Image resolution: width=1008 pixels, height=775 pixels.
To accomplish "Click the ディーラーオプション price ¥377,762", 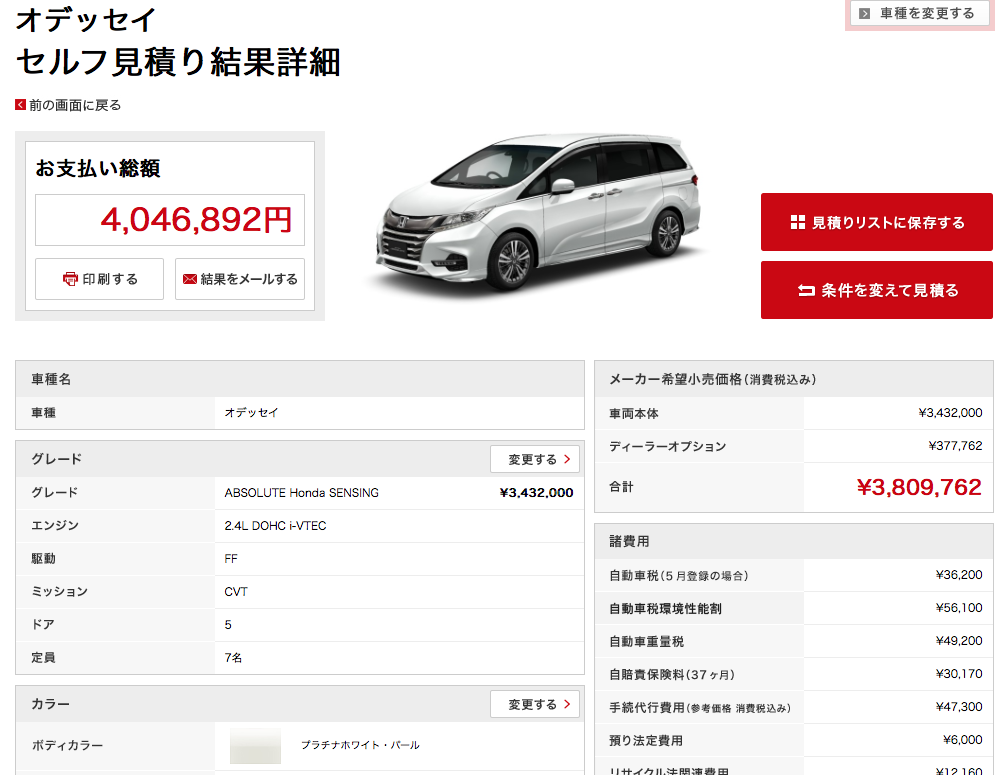I will [x=955, y=446].
